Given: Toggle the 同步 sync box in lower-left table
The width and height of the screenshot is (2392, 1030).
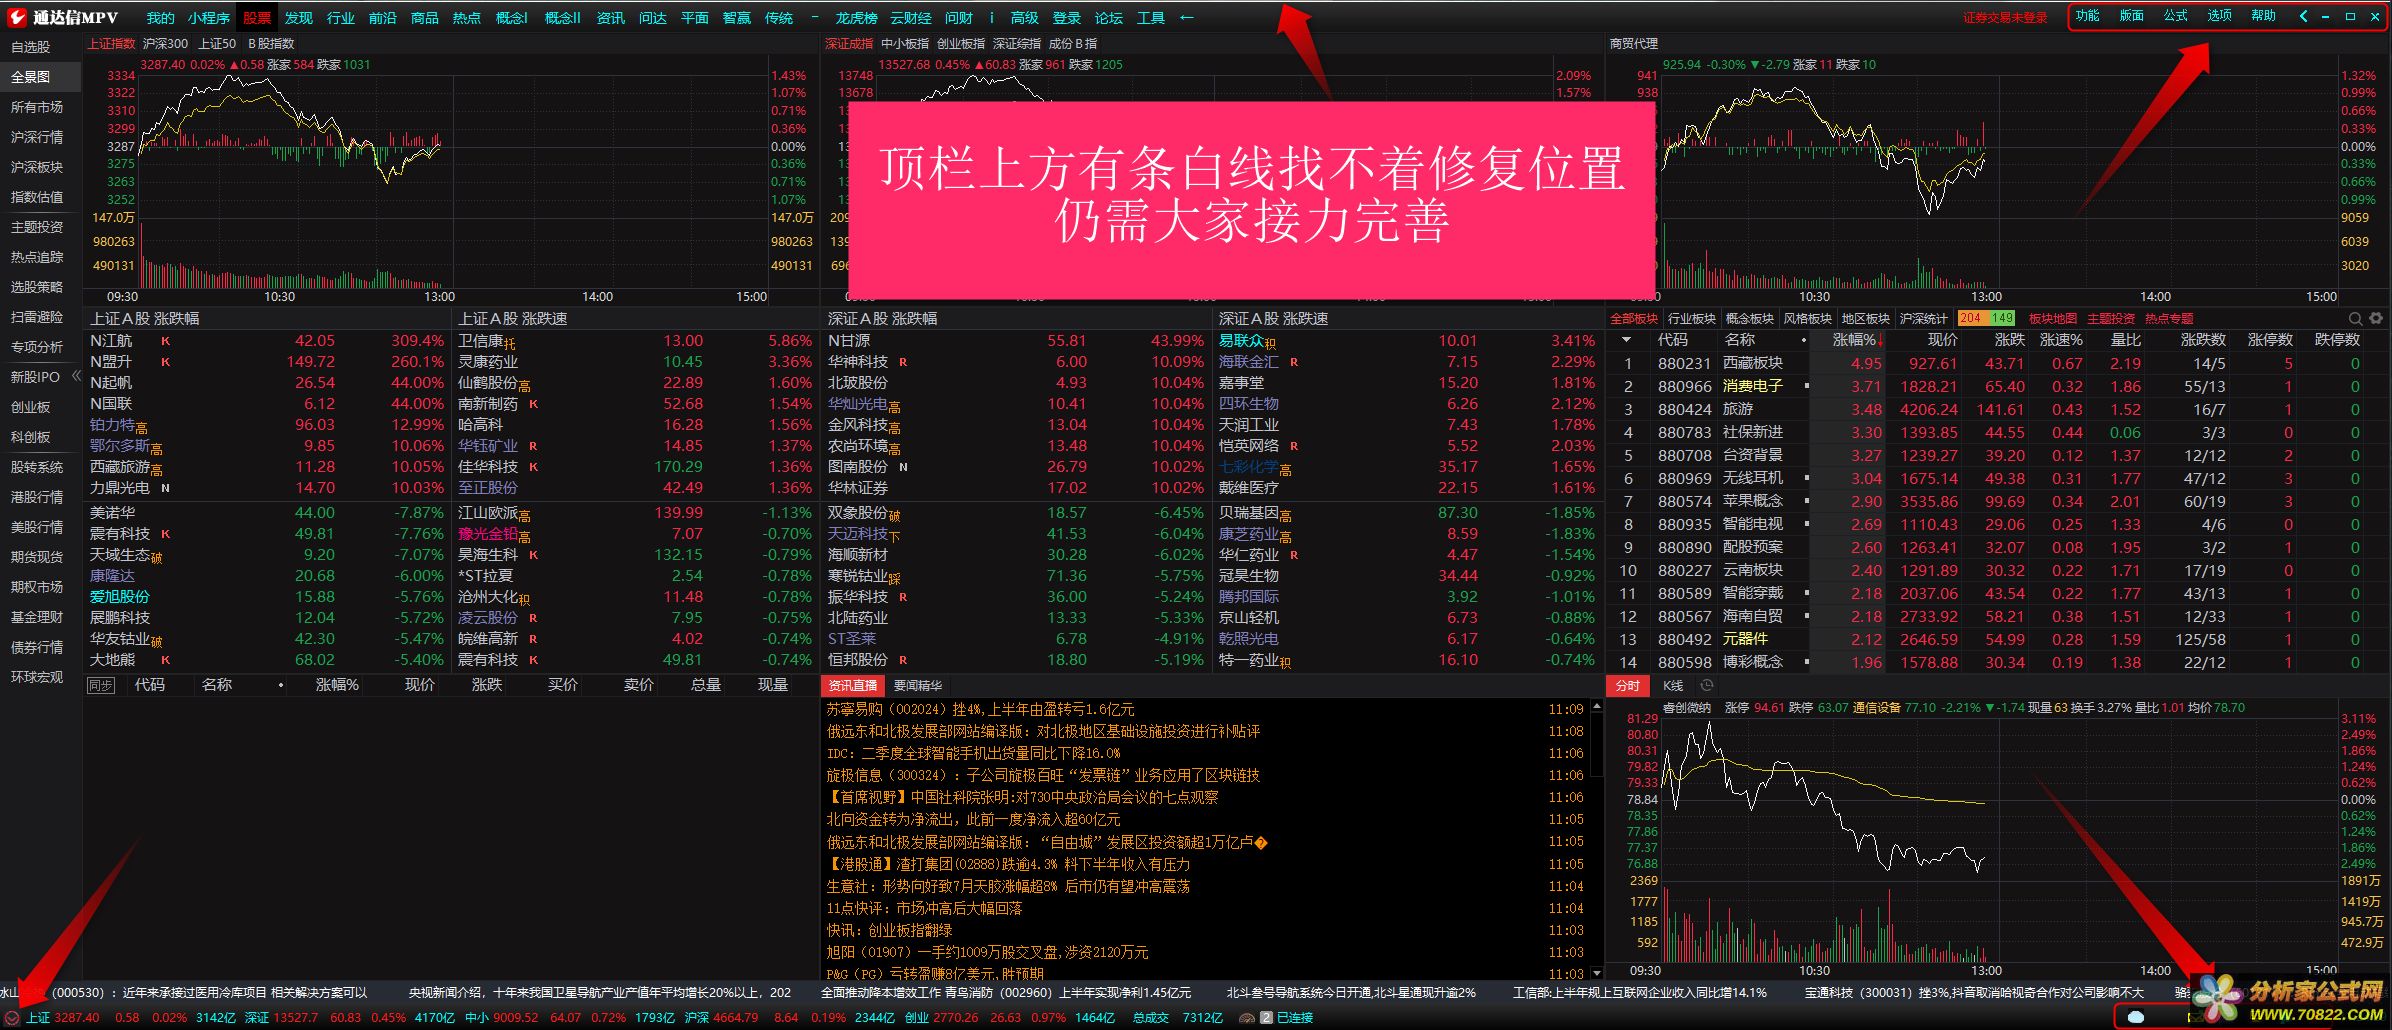Looking at the screenshot, I should point(100,685).
